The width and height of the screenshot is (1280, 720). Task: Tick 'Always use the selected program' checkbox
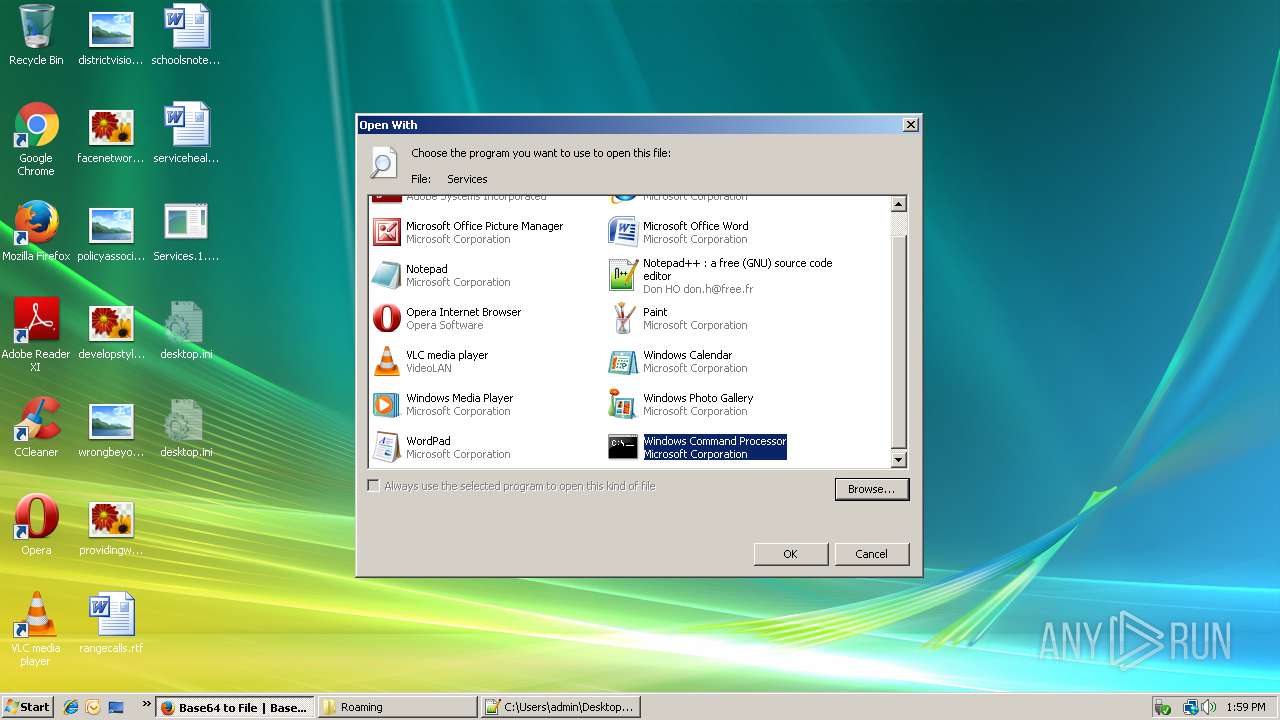373,486
